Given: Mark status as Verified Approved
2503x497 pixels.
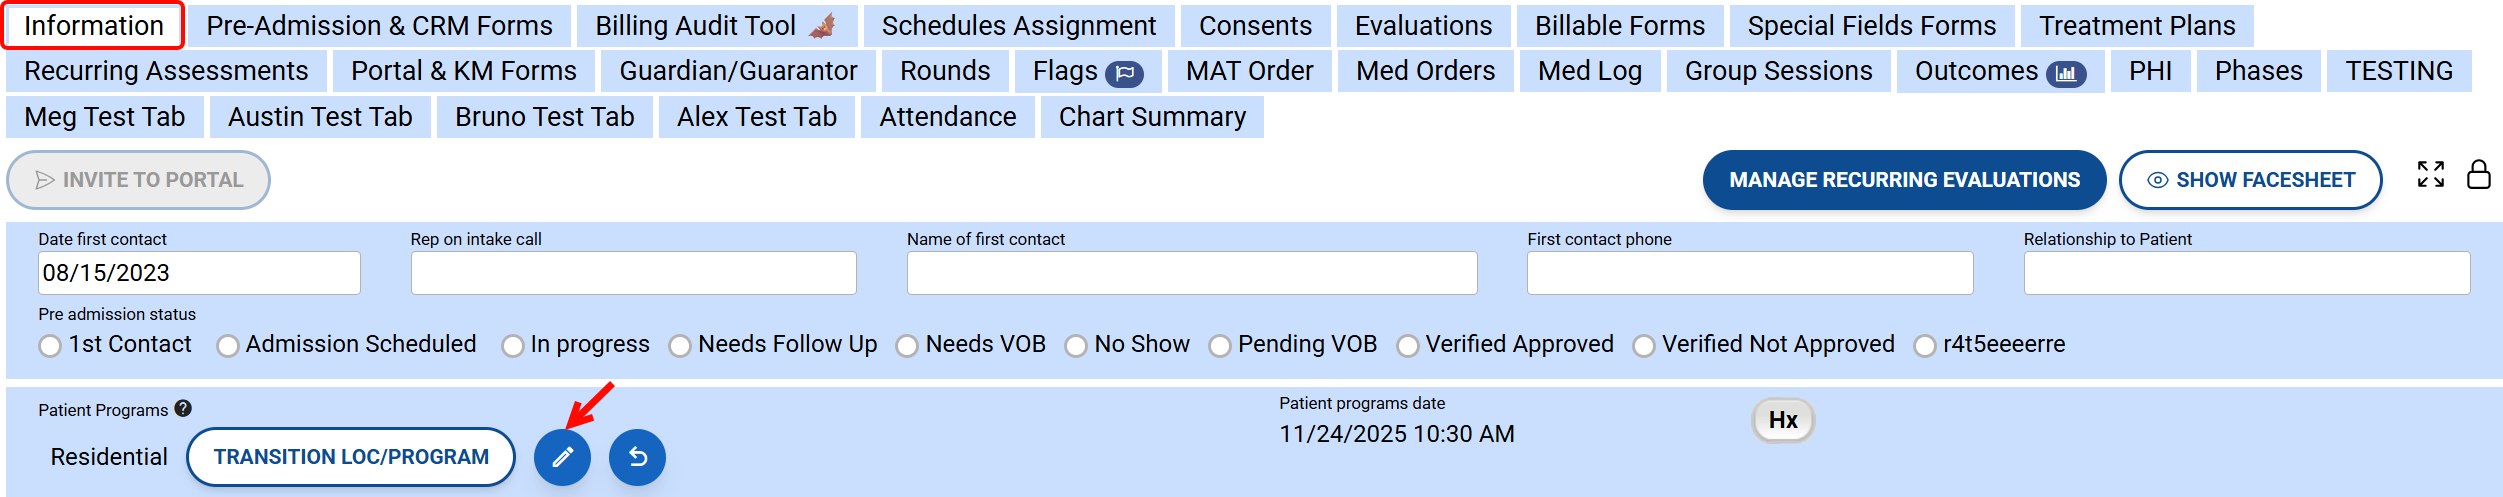Looking at the screenshot, I should point(1408,346).
